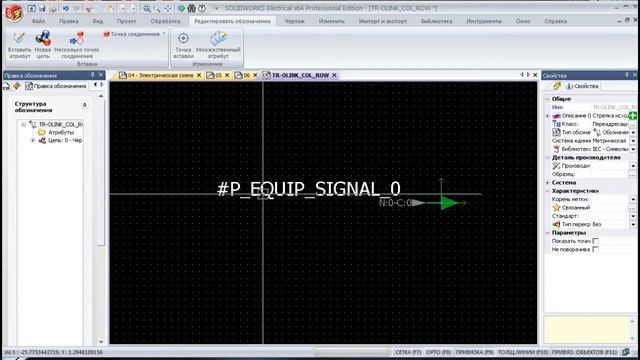This screenshot has width=640, height=360.
Task: Toggle the Показать точку checkbox
Action: tap(596, 241)
